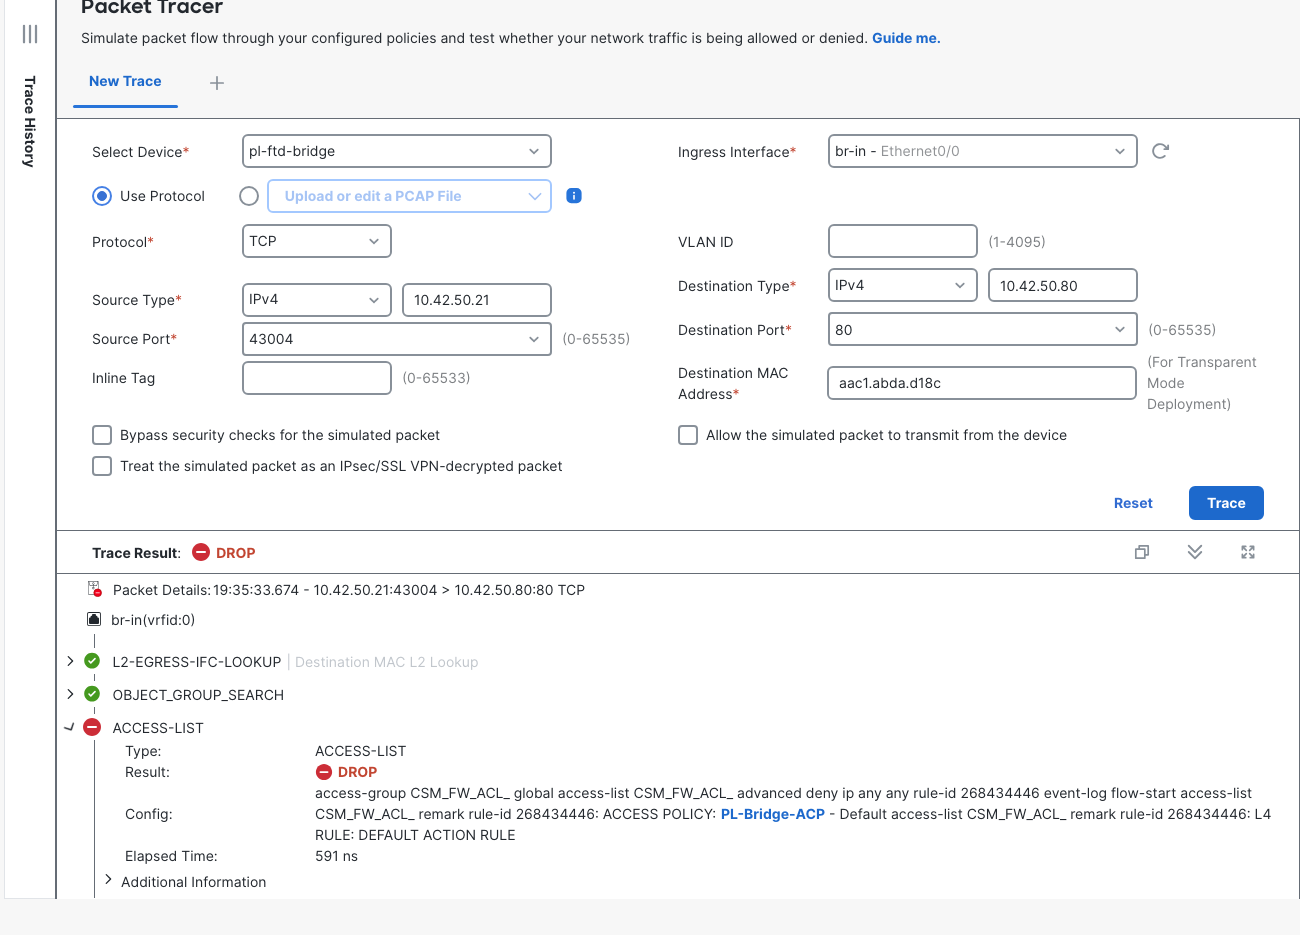
Task: Add a new trace tab with plus icon
Action: (217, 83)
